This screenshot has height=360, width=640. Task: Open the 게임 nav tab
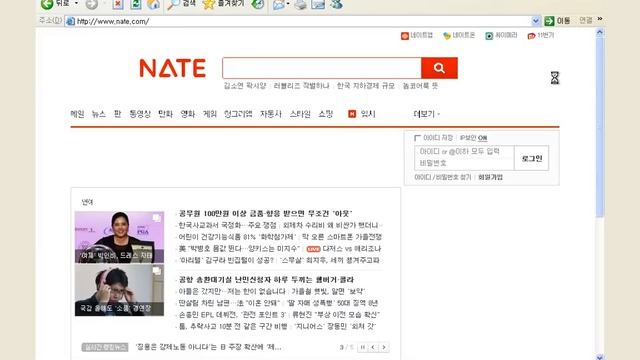point(210,114)
